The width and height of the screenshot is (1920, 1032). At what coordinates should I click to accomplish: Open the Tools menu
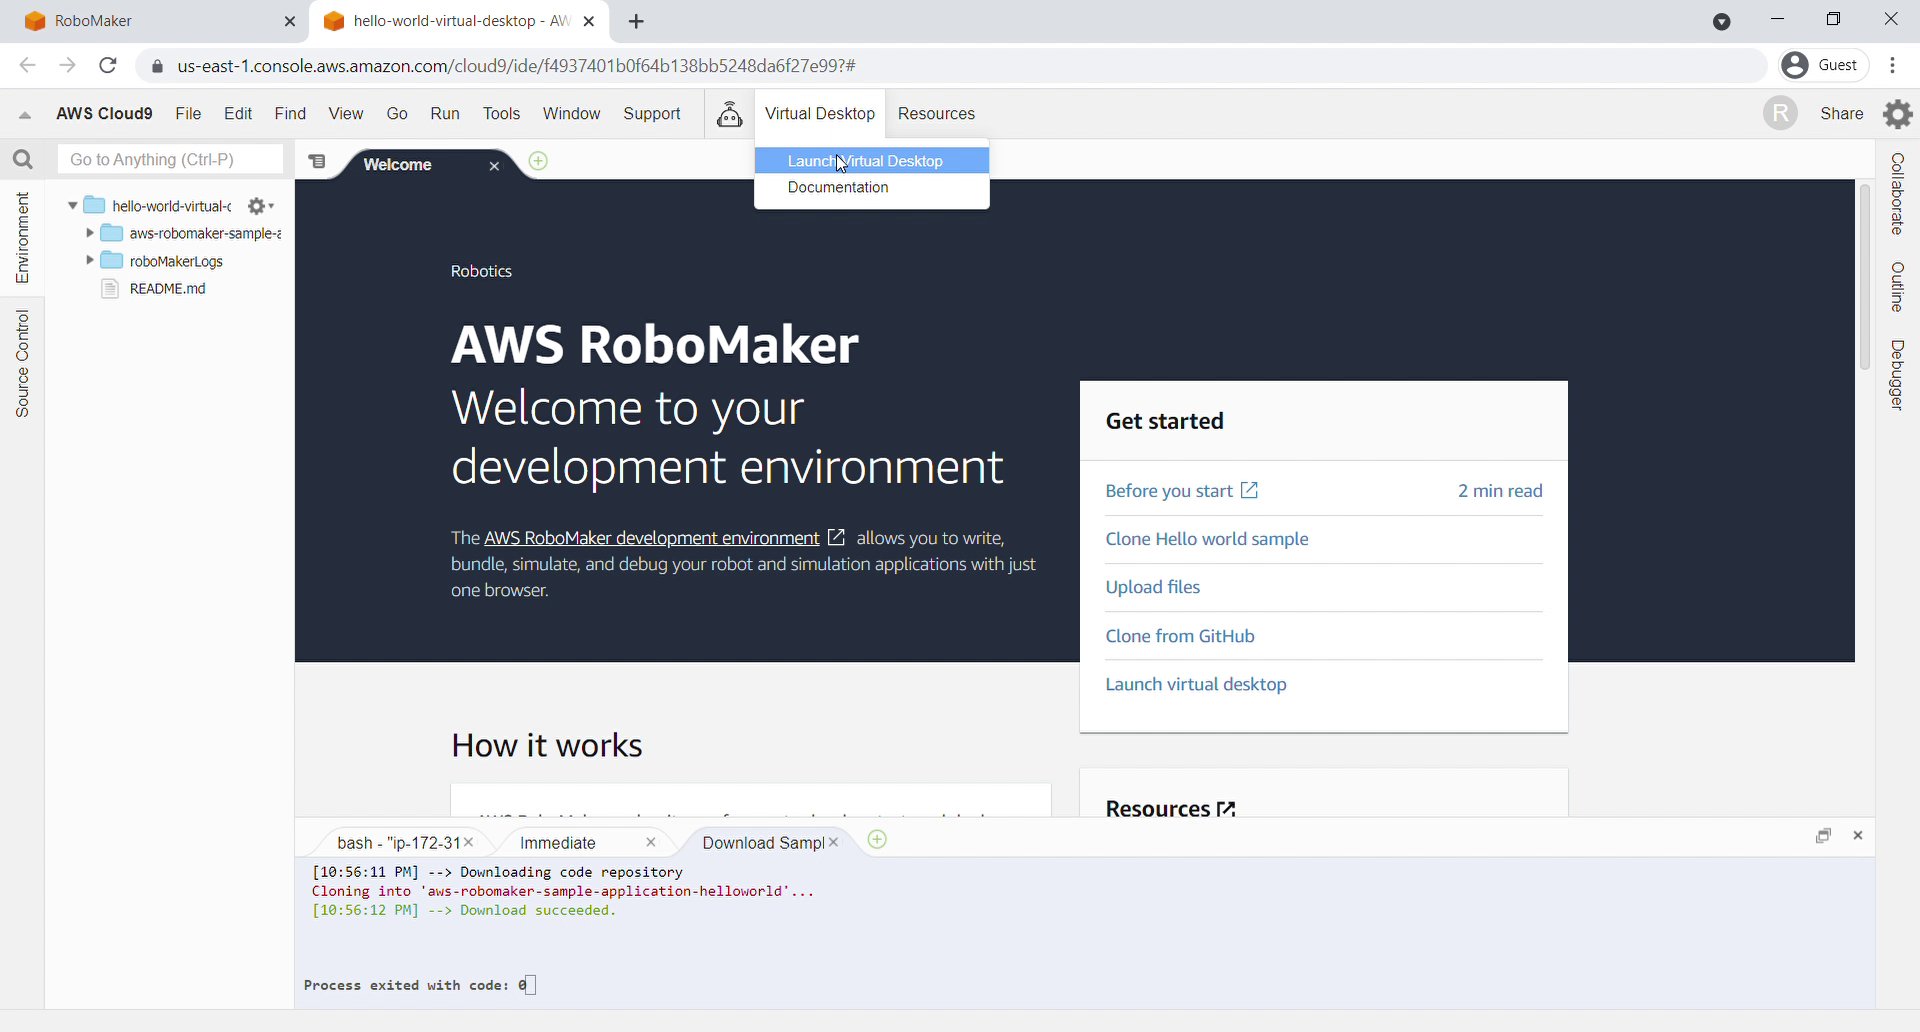click(501, 114)
